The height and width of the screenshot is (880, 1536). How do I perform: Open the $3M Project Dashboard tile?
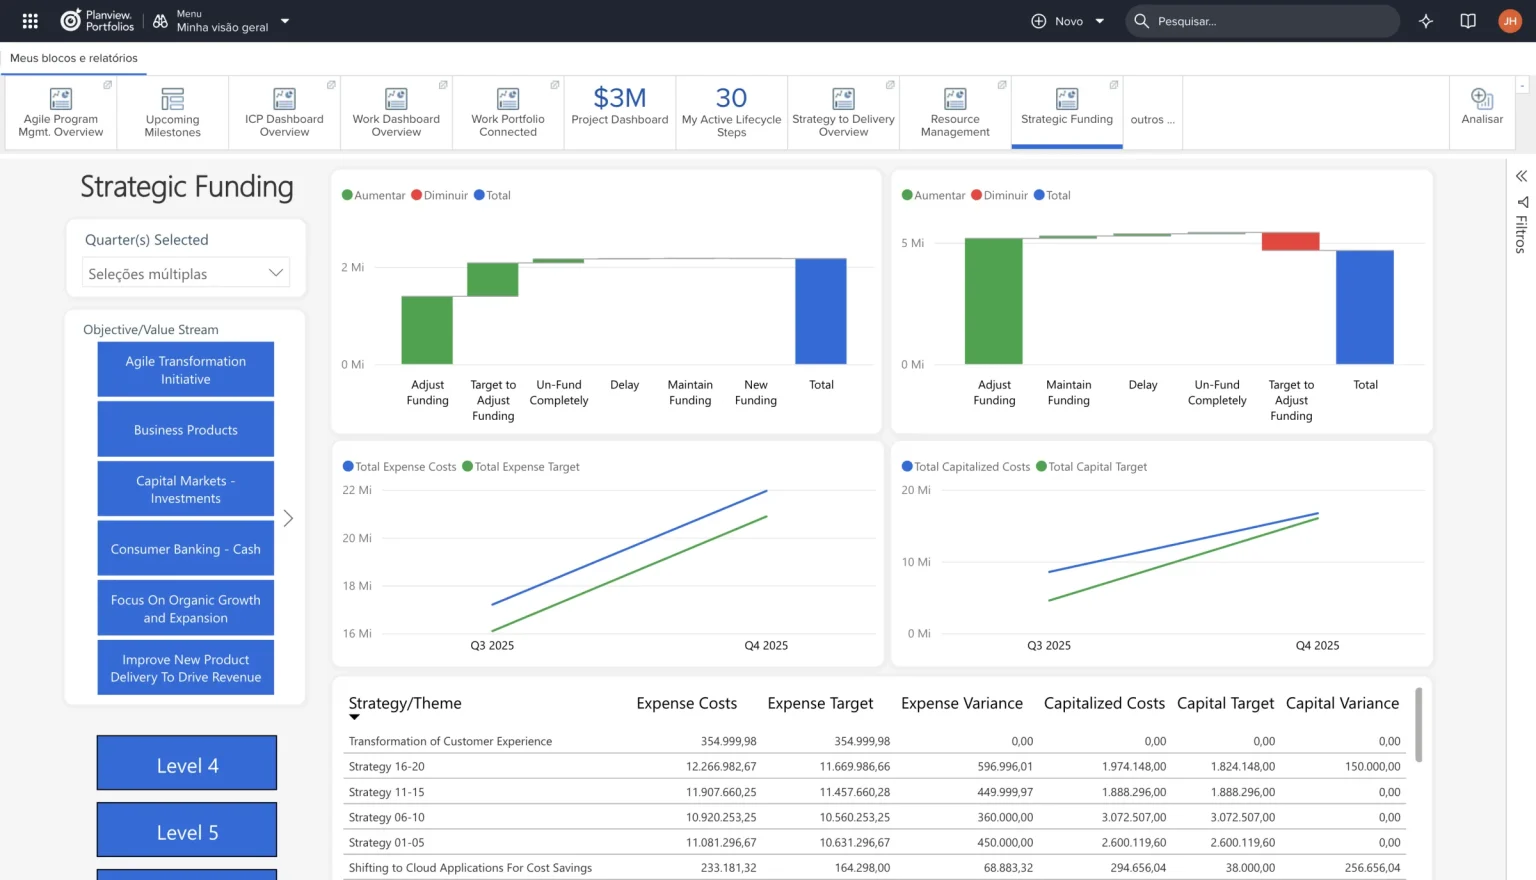point(620,113)
